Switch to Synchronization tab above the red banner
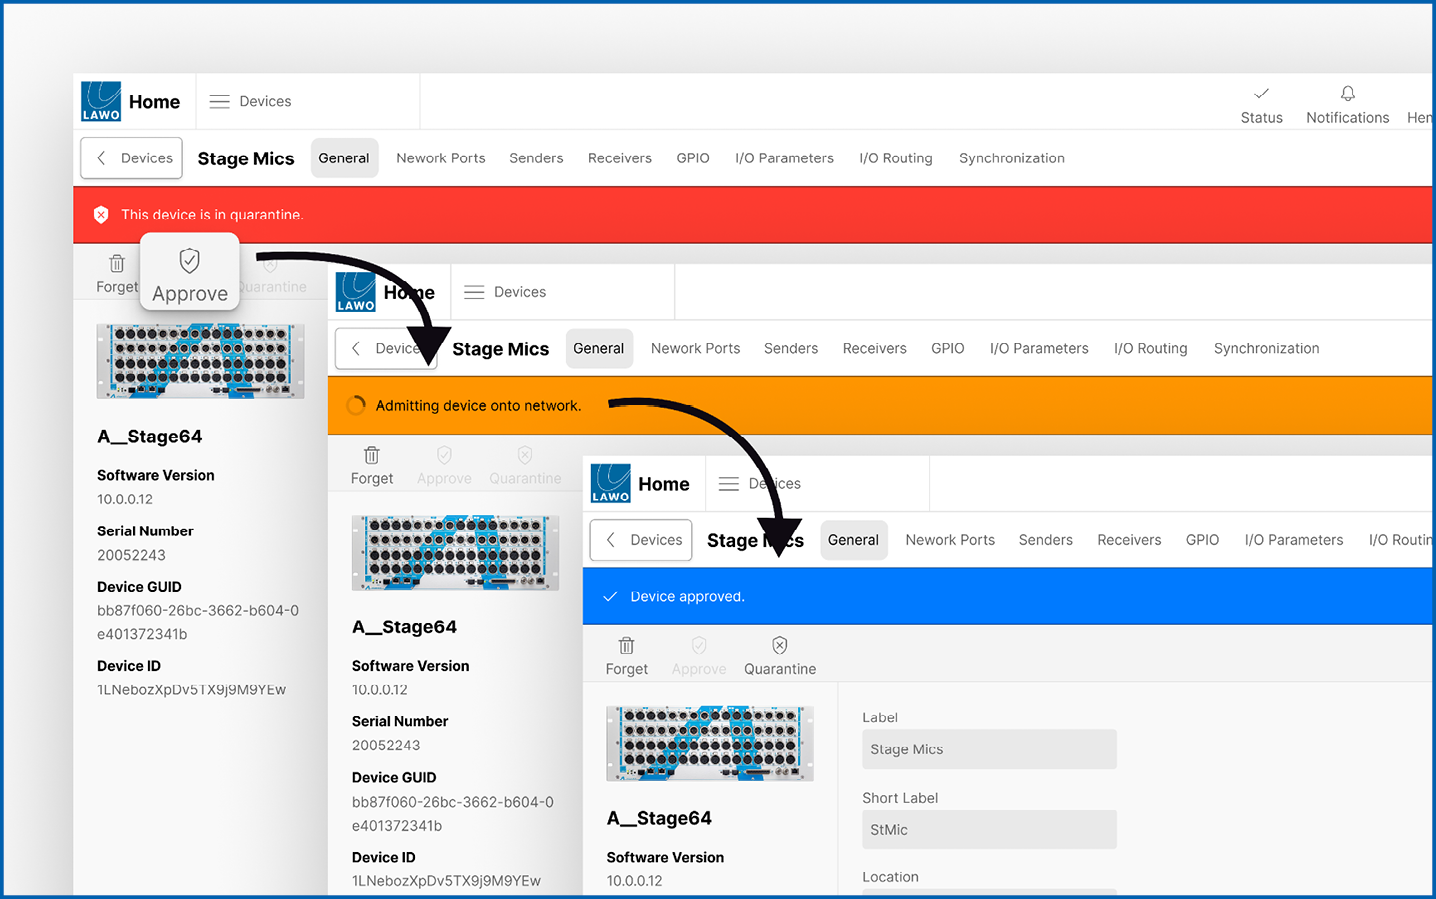The width and height of the screenshot is (1436, 899). (x=1011, y=158)
